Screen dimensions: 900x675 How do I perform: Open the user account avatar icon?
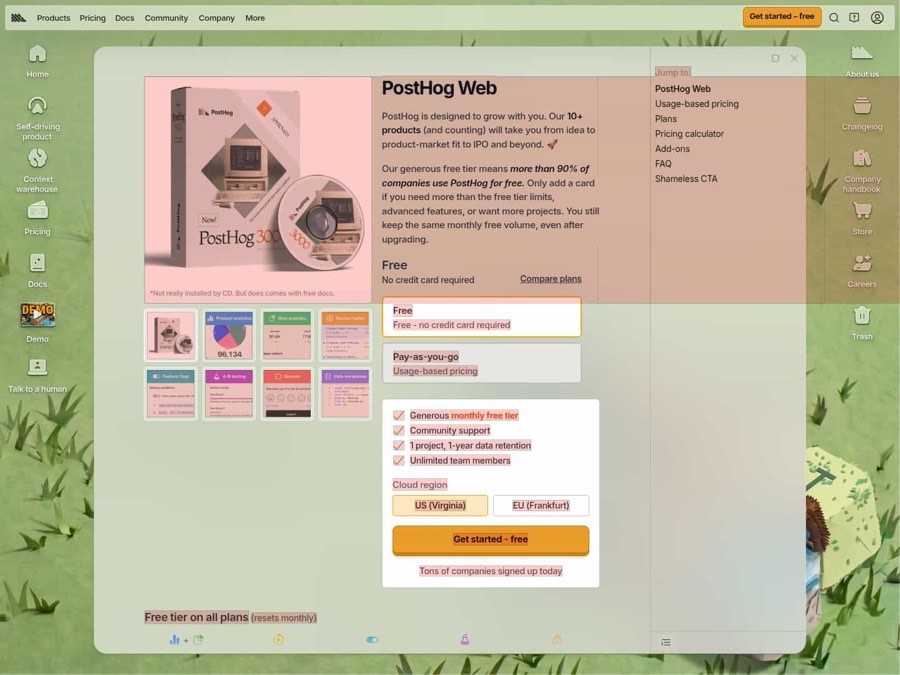click(877, 18)
